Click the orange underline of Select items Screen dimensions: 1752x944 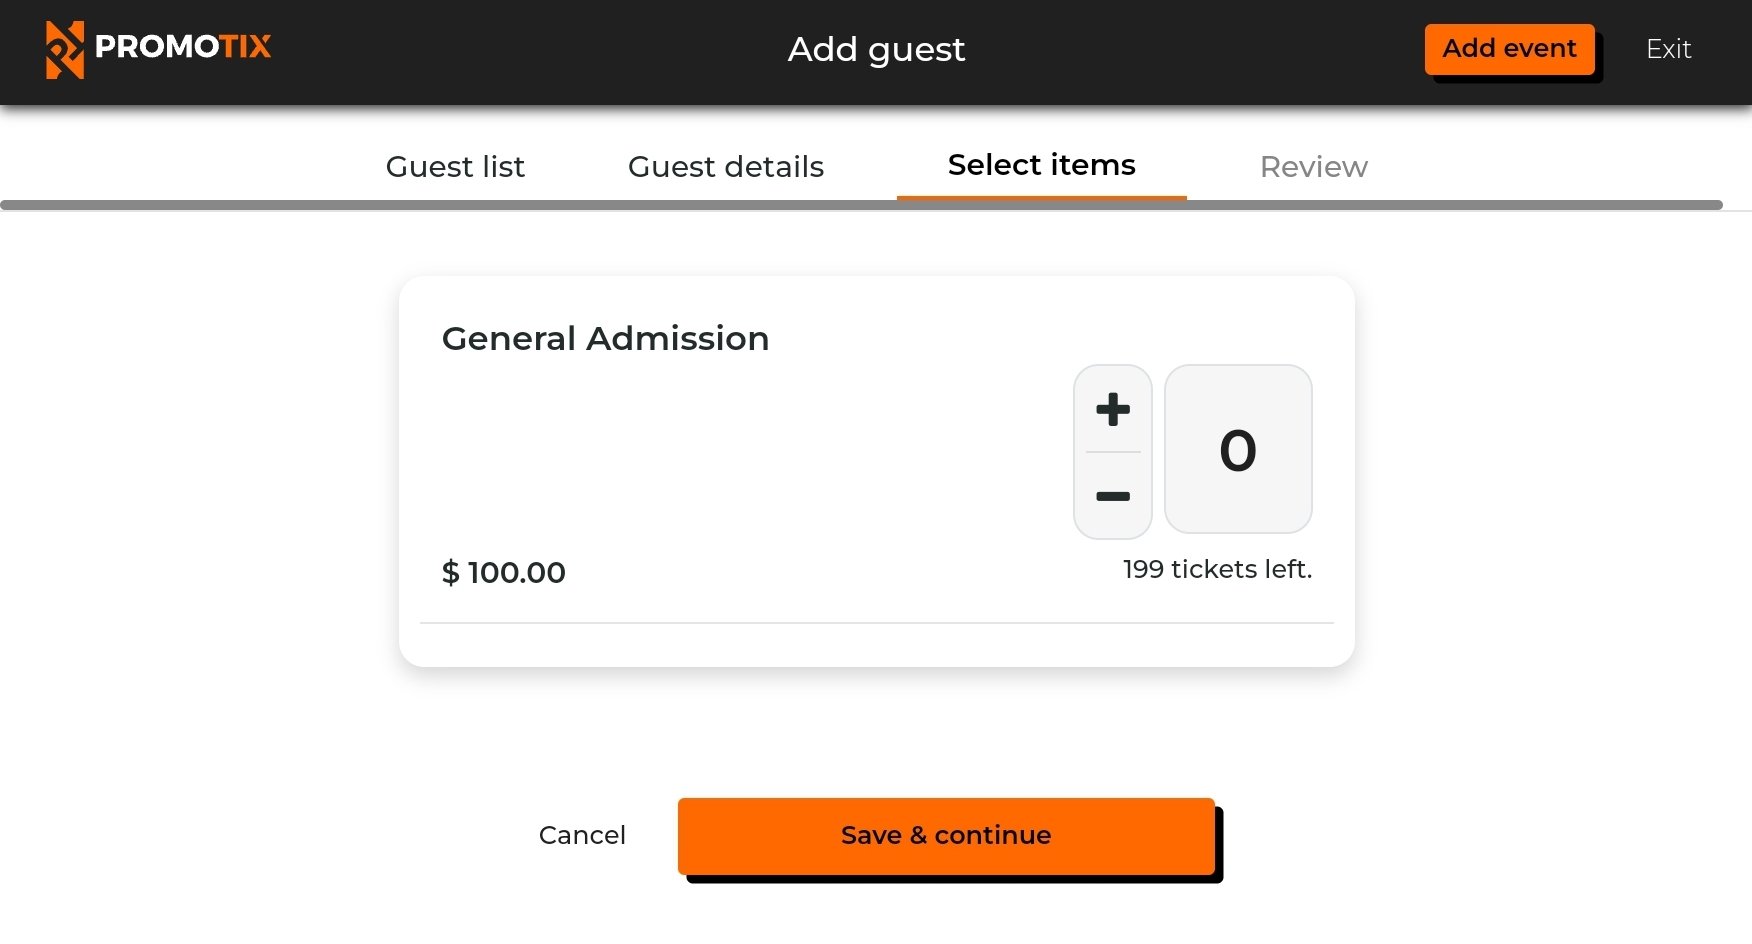pos(1042,198)
